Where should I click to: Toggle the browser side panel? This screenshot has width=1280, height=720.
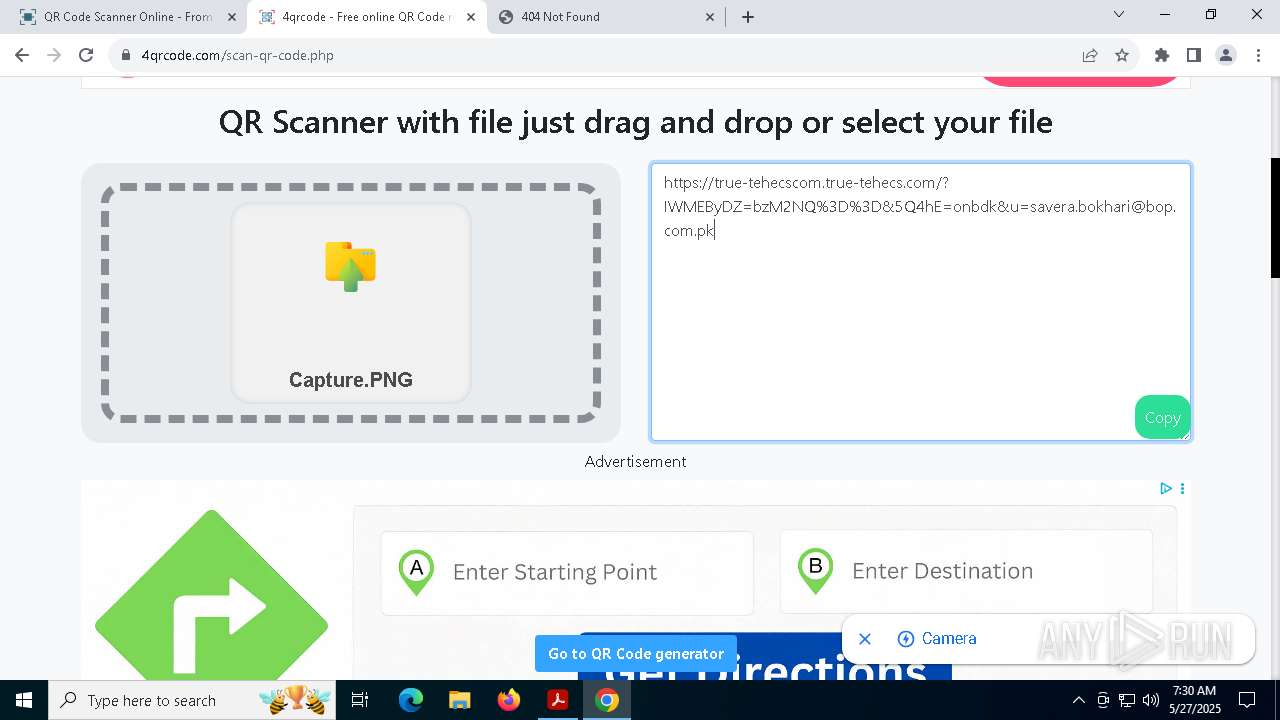(1194, 55)
